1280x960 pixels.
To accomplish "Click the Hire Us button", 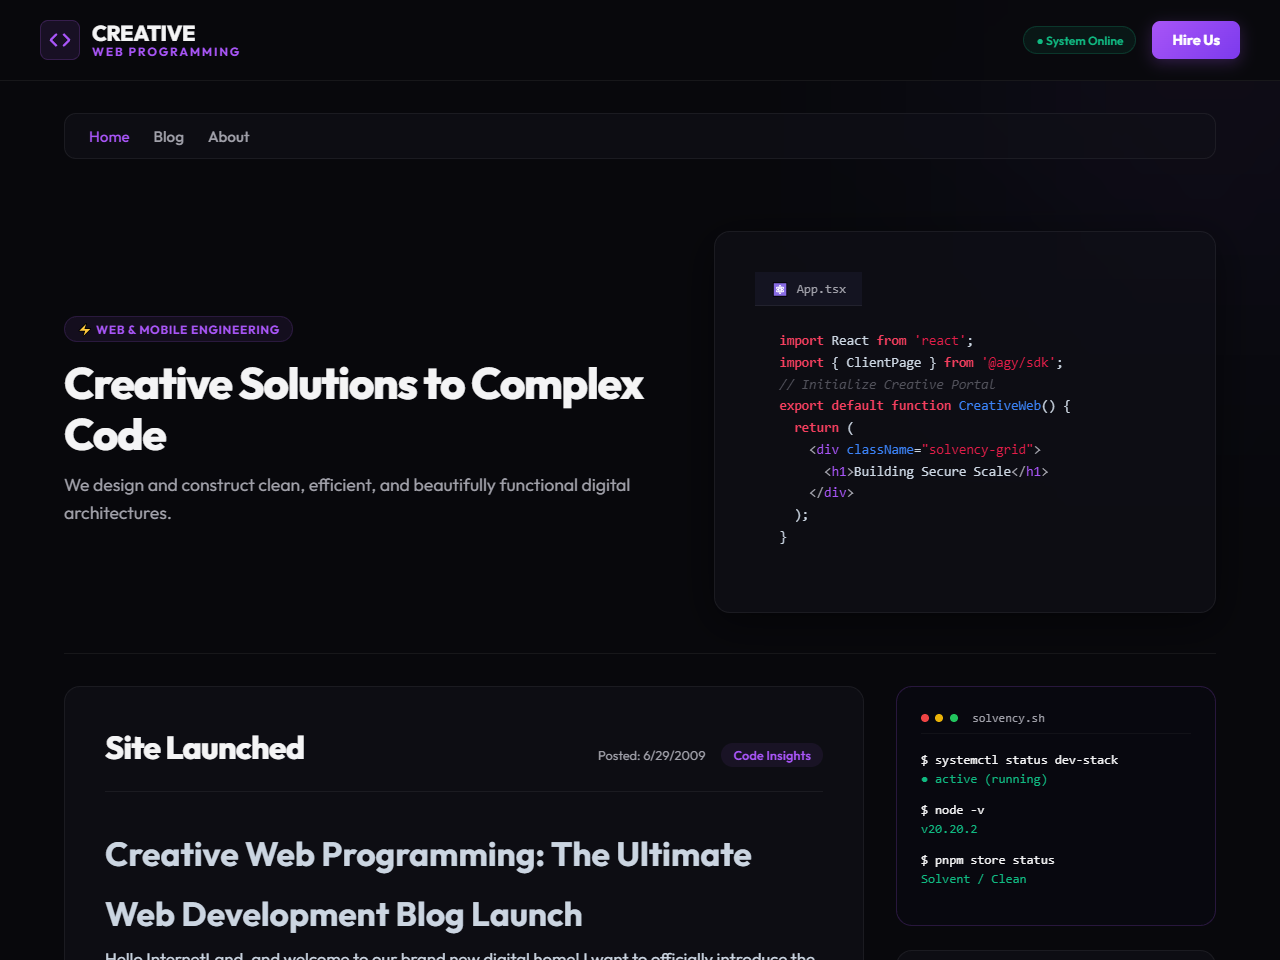I will 1196,40.
